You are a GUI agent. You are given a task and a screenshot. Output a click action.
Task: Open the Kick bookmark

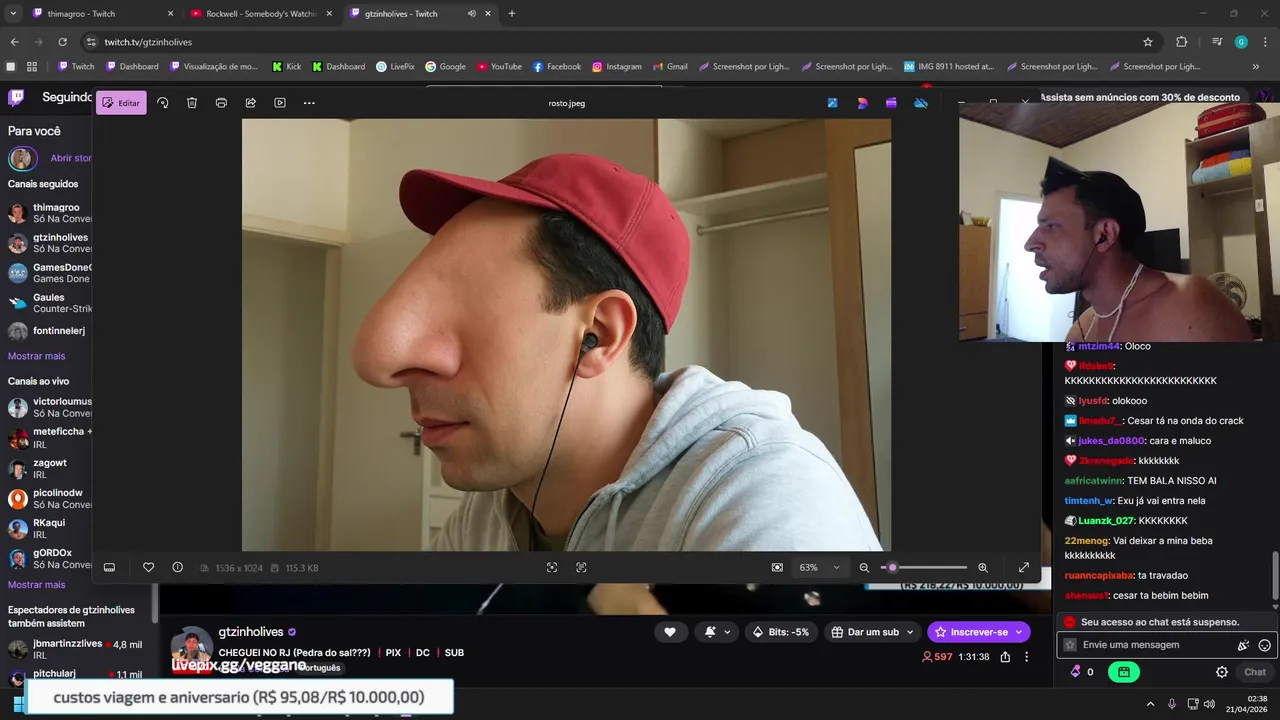coord(285,67)
